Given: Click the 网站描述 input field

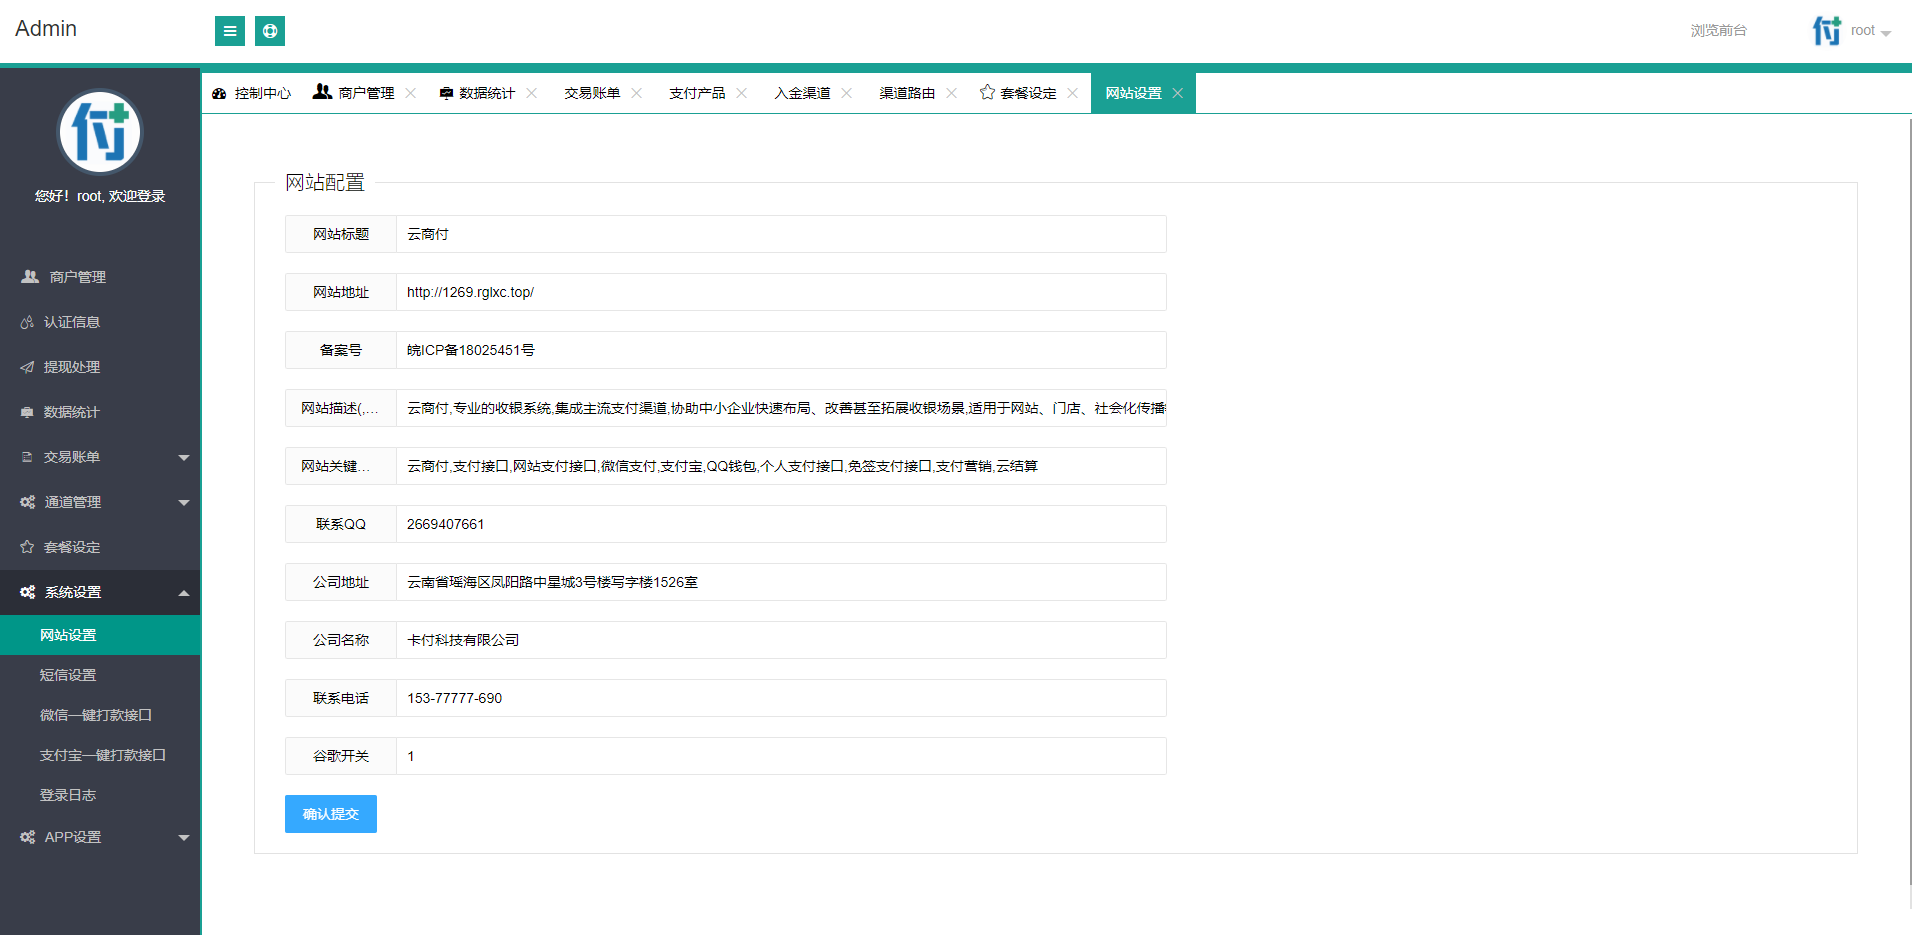Looking at the screenshot, I should (781, 408).
